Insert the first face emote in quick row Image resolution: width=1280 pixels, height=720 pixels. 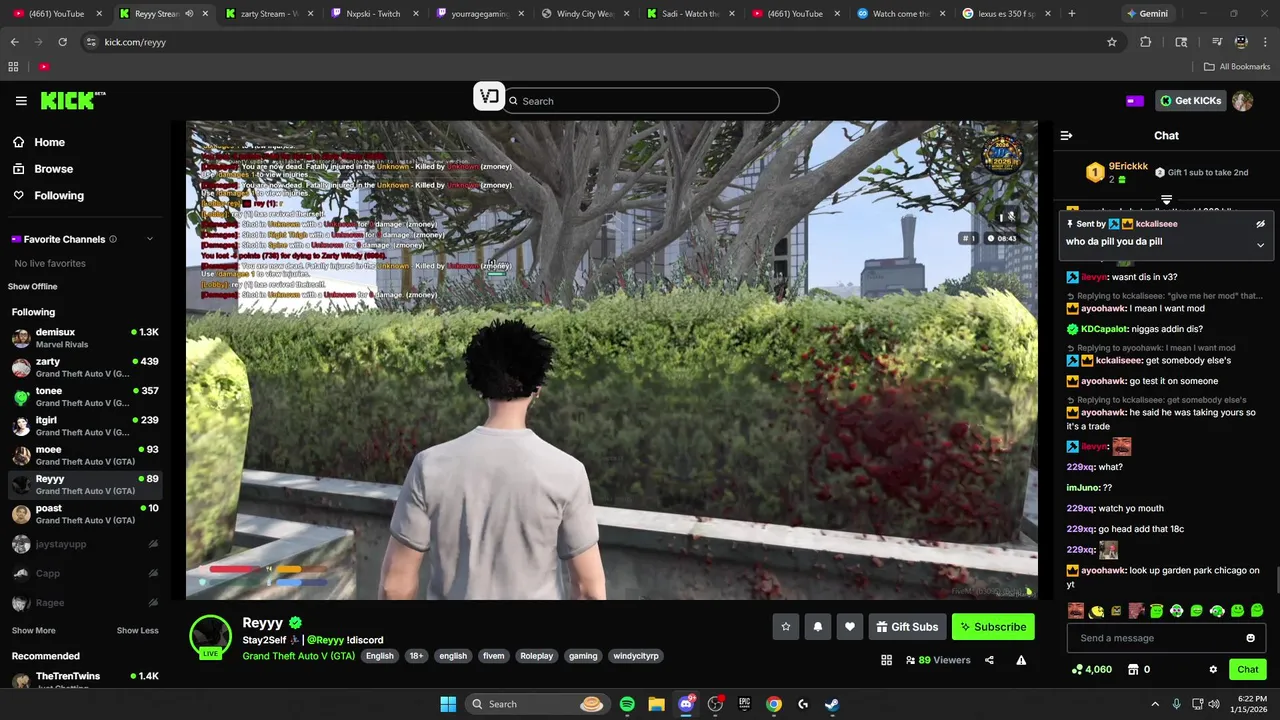coord(1075,610)
